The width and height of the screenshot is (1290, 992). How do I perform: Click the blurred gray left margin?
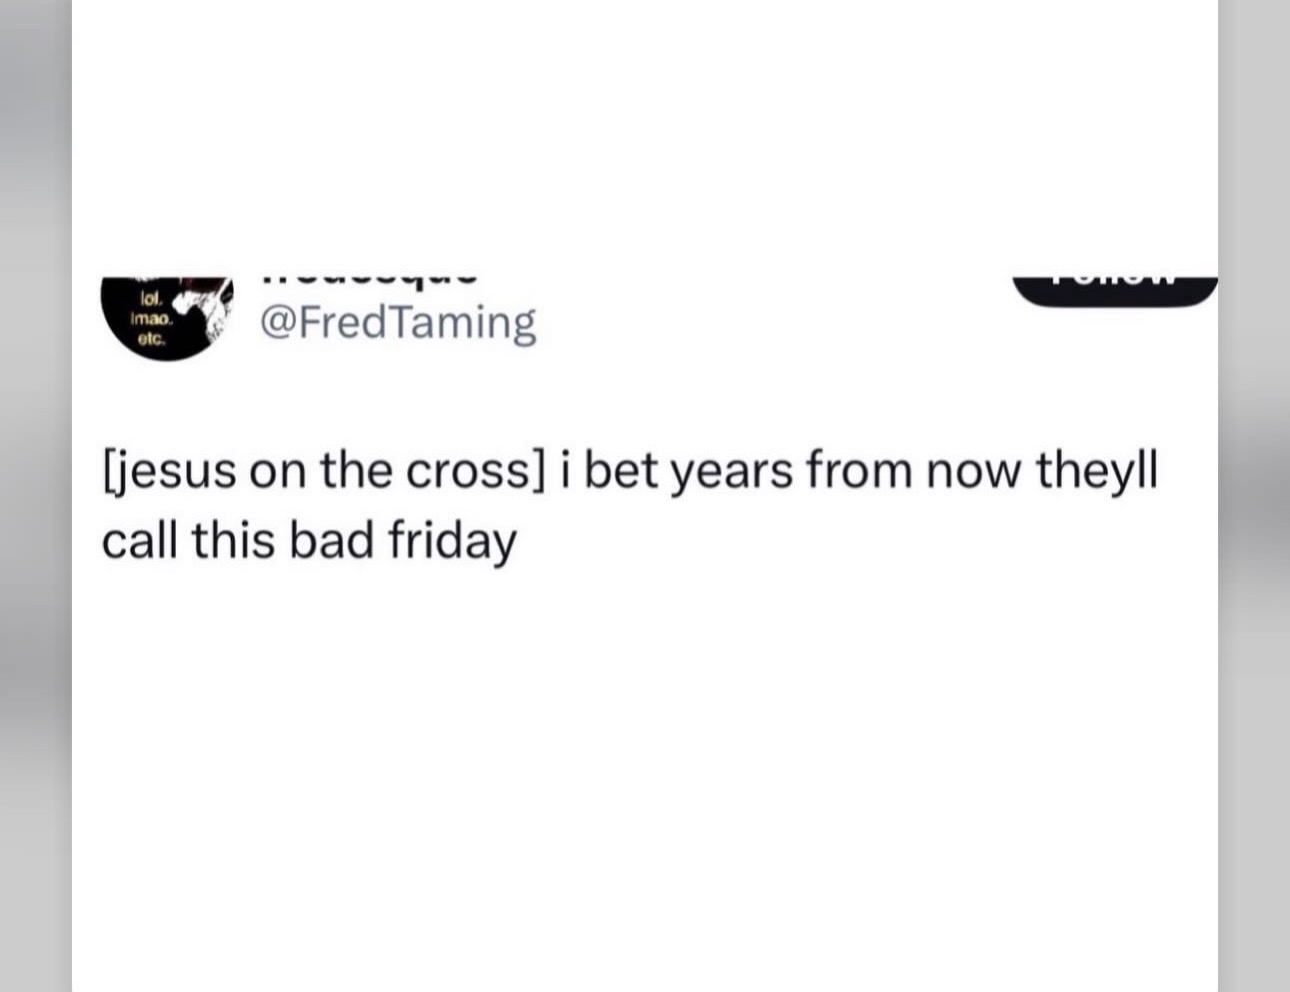[x=35, y=500]
